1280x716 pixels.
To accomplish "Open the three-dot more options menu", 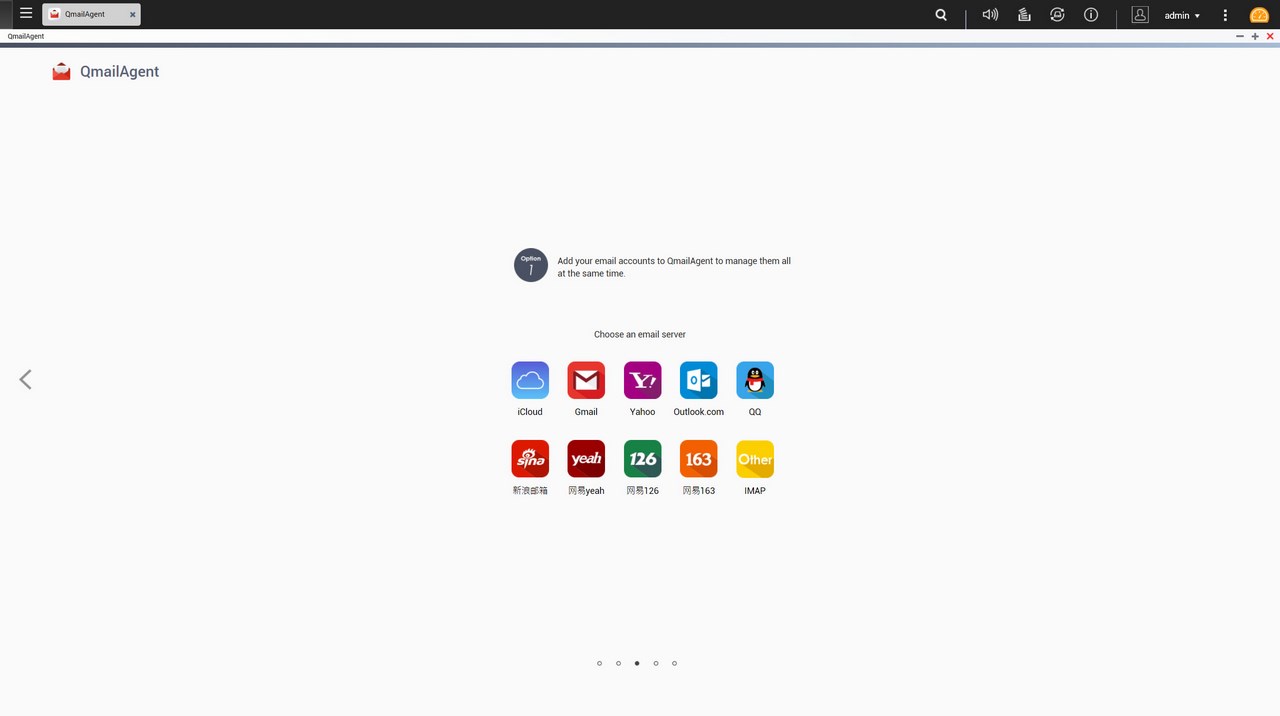I will pos(1225,15).
